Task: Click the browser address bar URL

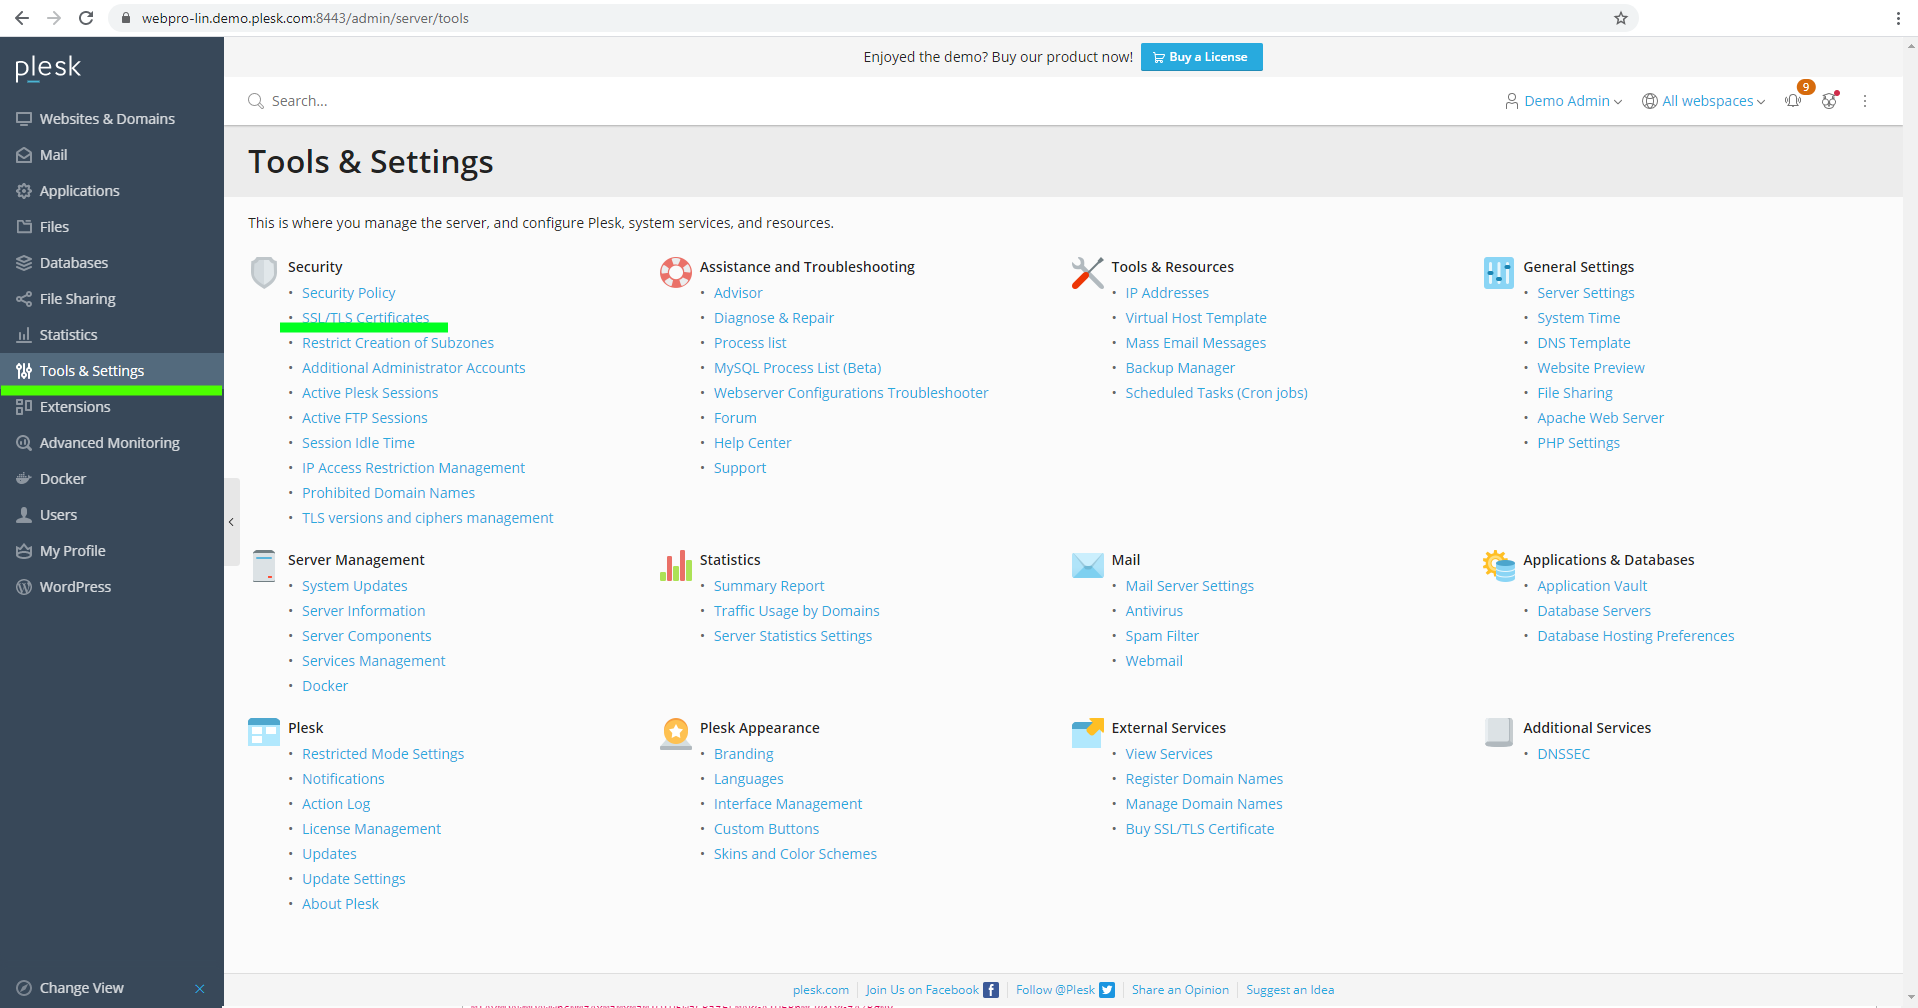Action: (x=305, y=18)
